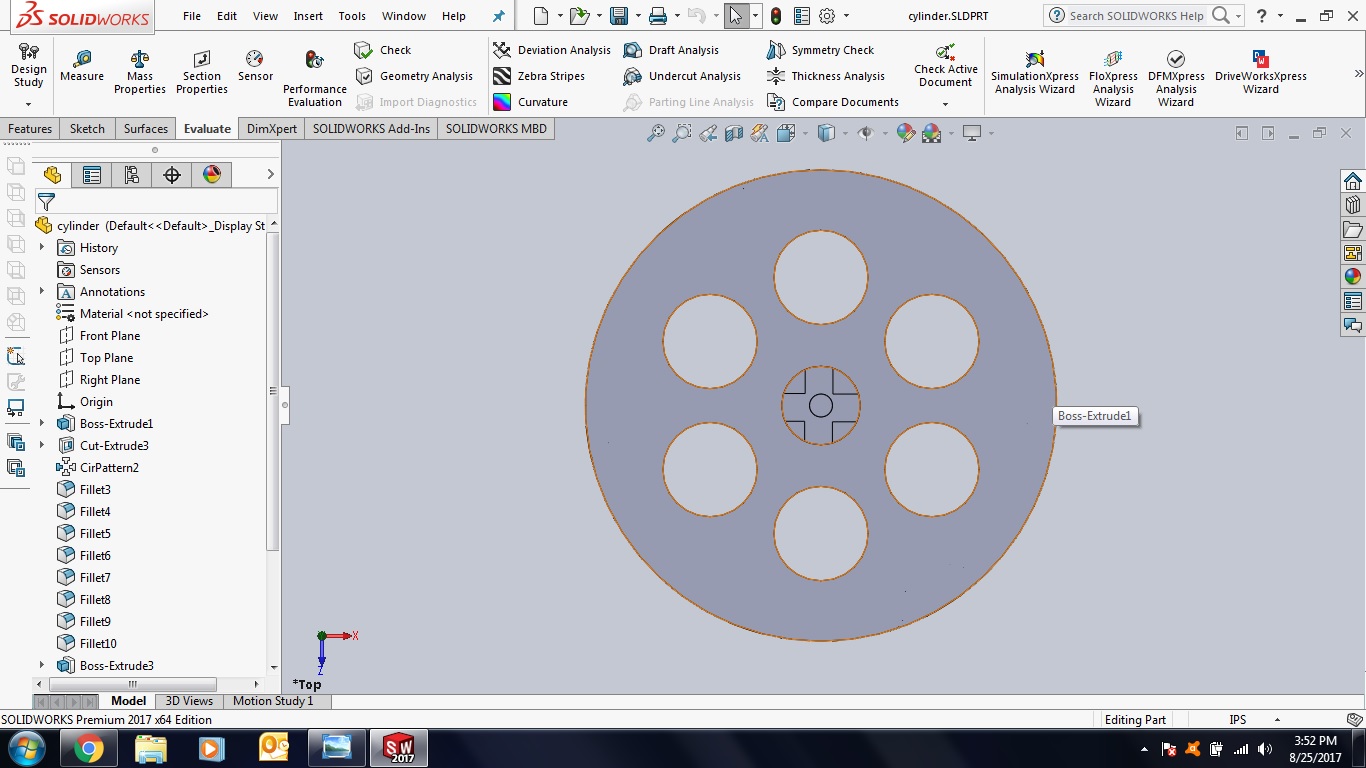Viewport: 1366px width, 768px height.
Task: Launch SimulationXpress Analysis Wizard
Action: pos(1035,72)
